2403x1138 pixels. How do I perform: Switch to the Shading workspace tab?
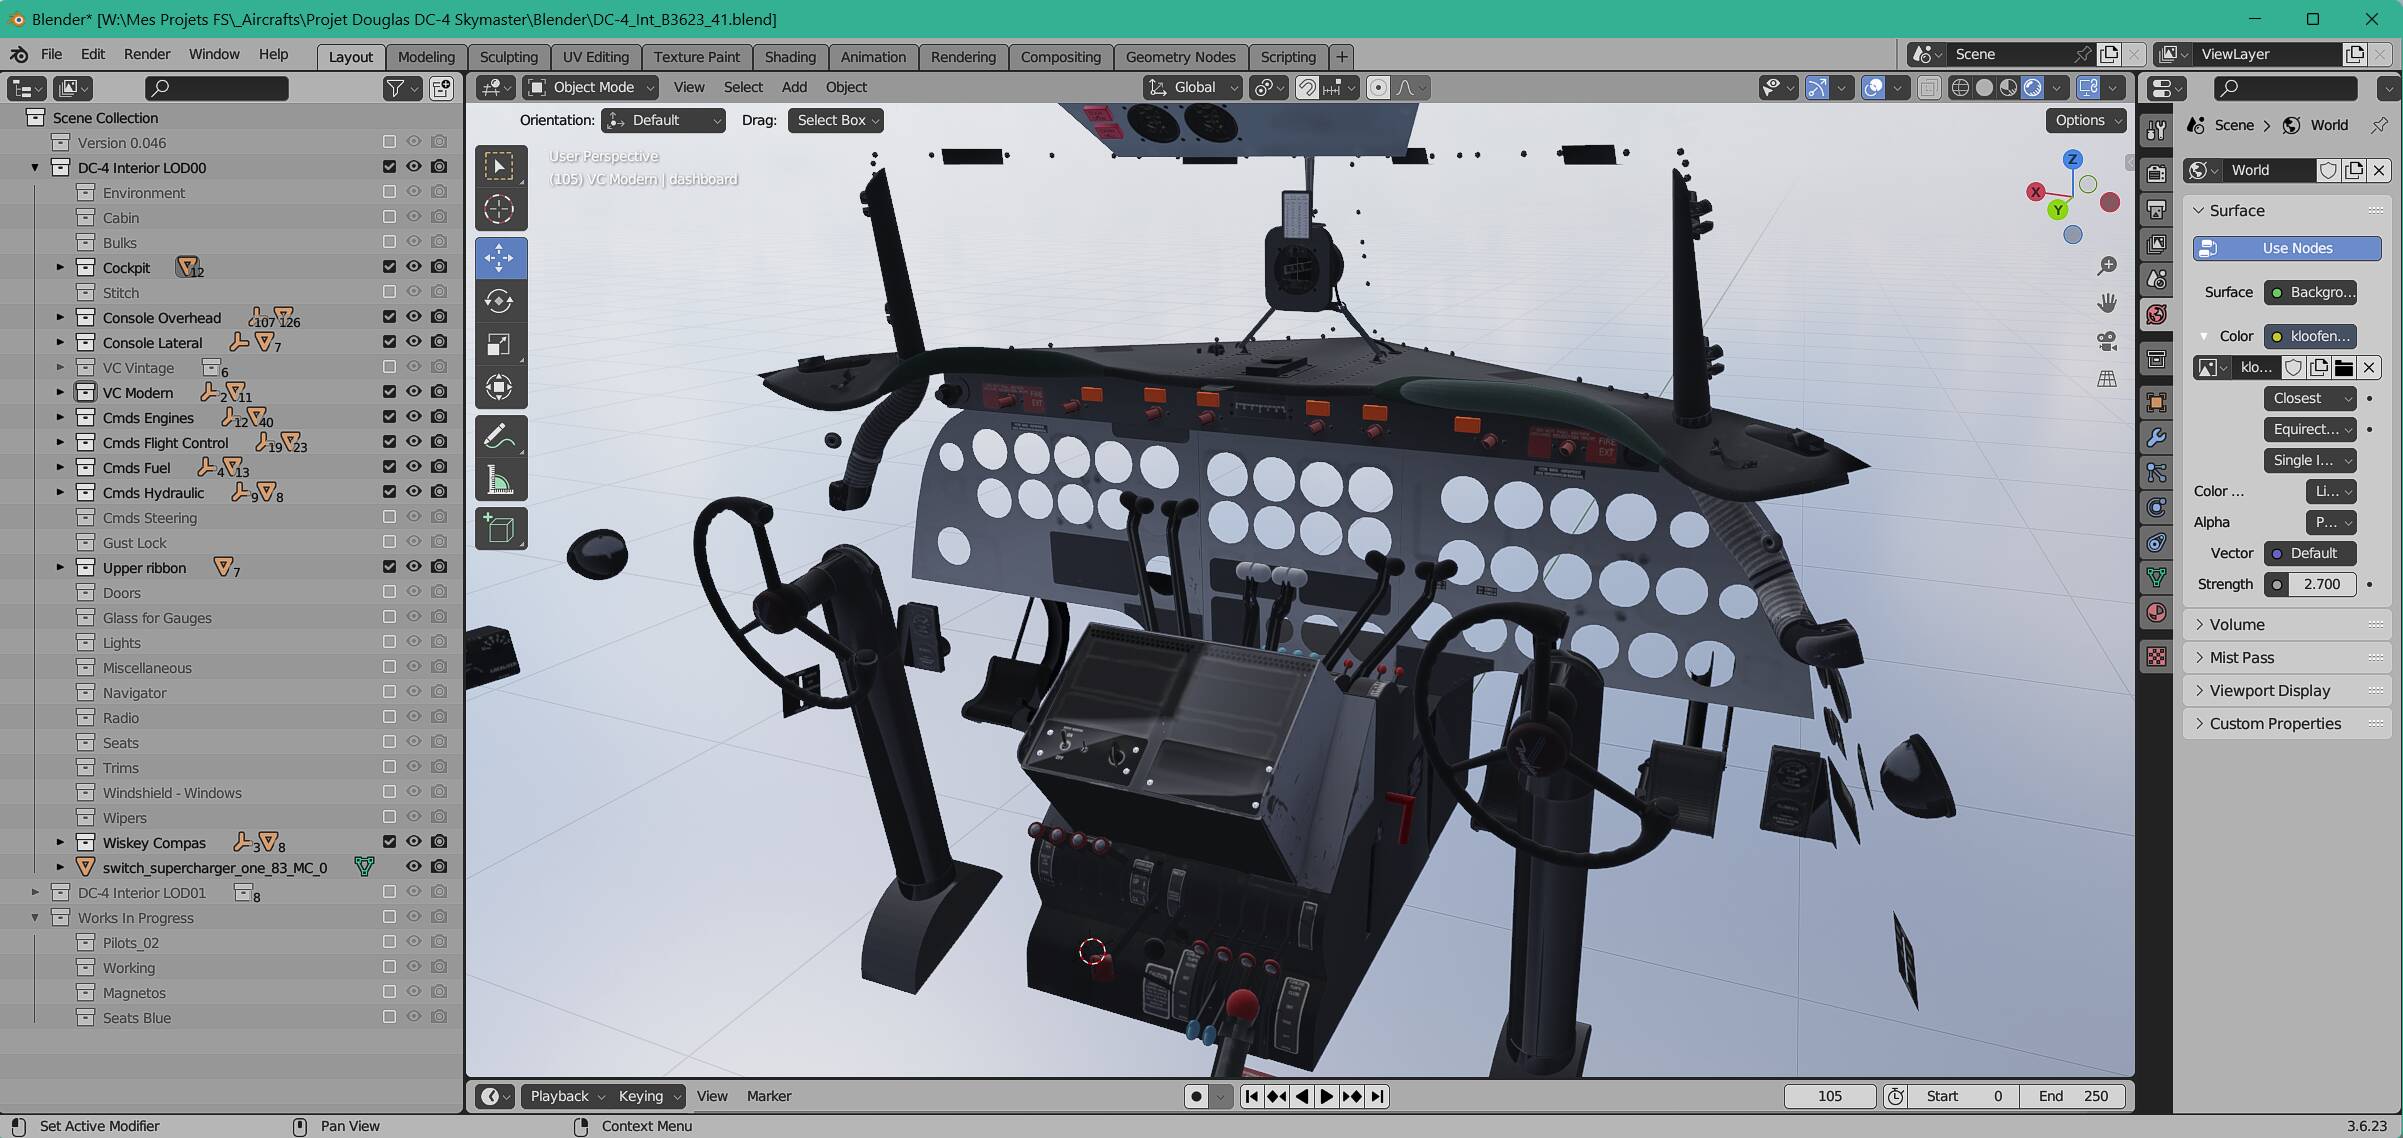coord(790,56)
